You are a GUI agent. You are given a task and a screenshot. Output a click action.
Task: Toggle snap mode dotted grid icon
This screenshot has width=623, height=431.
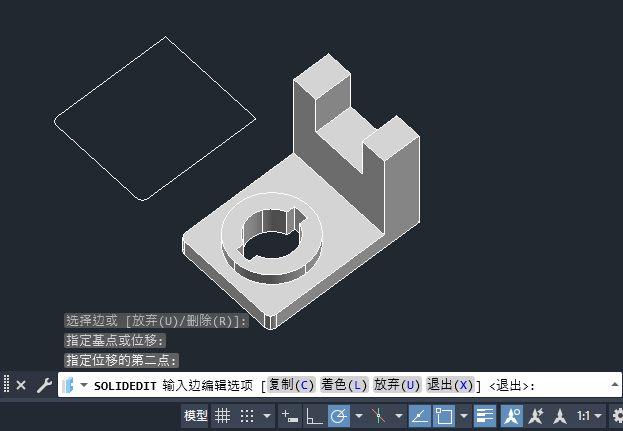click(x=247, y=416)
